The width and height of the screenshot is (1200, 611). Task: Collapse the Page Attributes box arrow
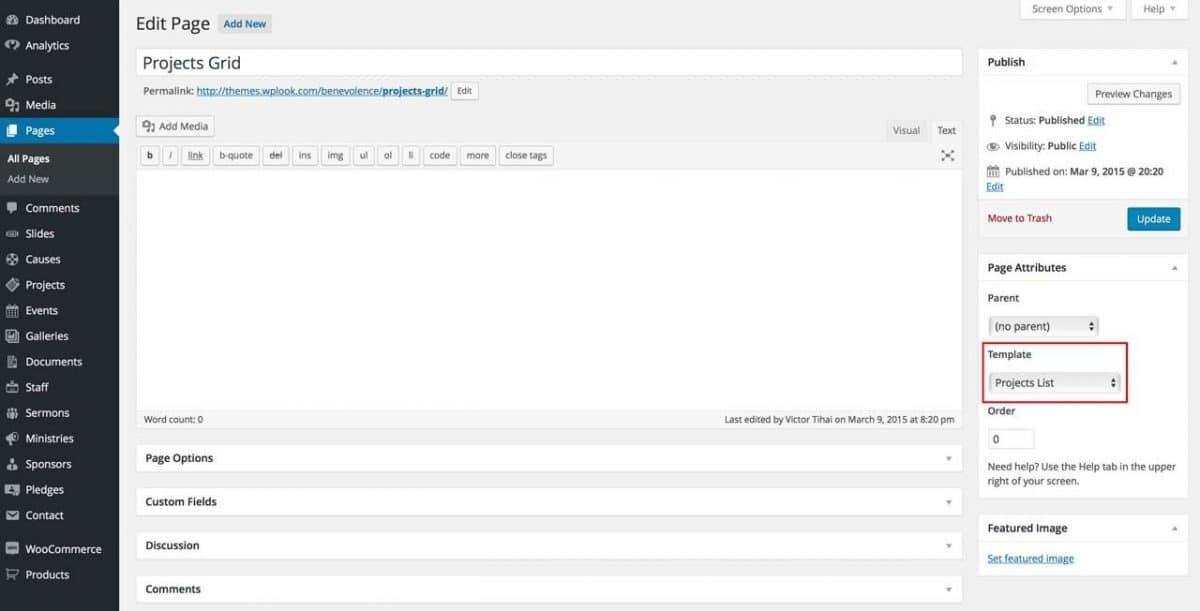coord(1173,268)
